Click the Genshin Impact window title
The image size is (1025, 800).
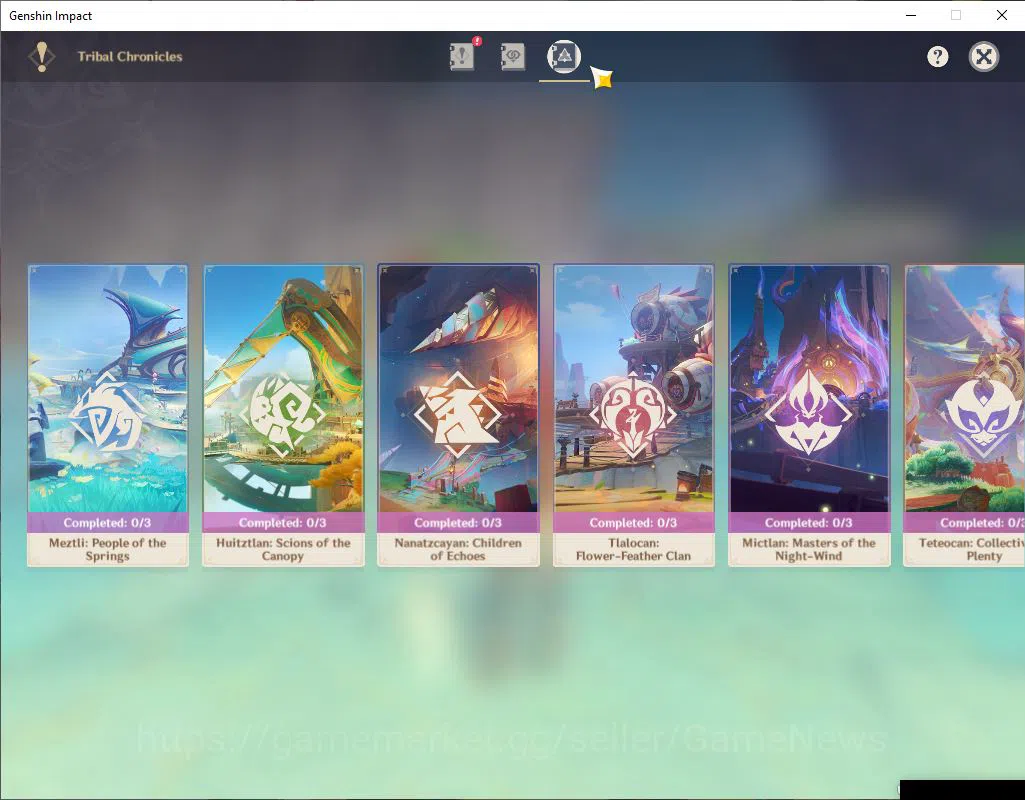[50, 16]
